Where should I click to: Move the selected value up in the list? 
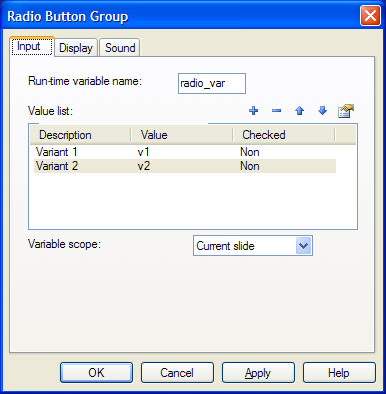[299, 110]
